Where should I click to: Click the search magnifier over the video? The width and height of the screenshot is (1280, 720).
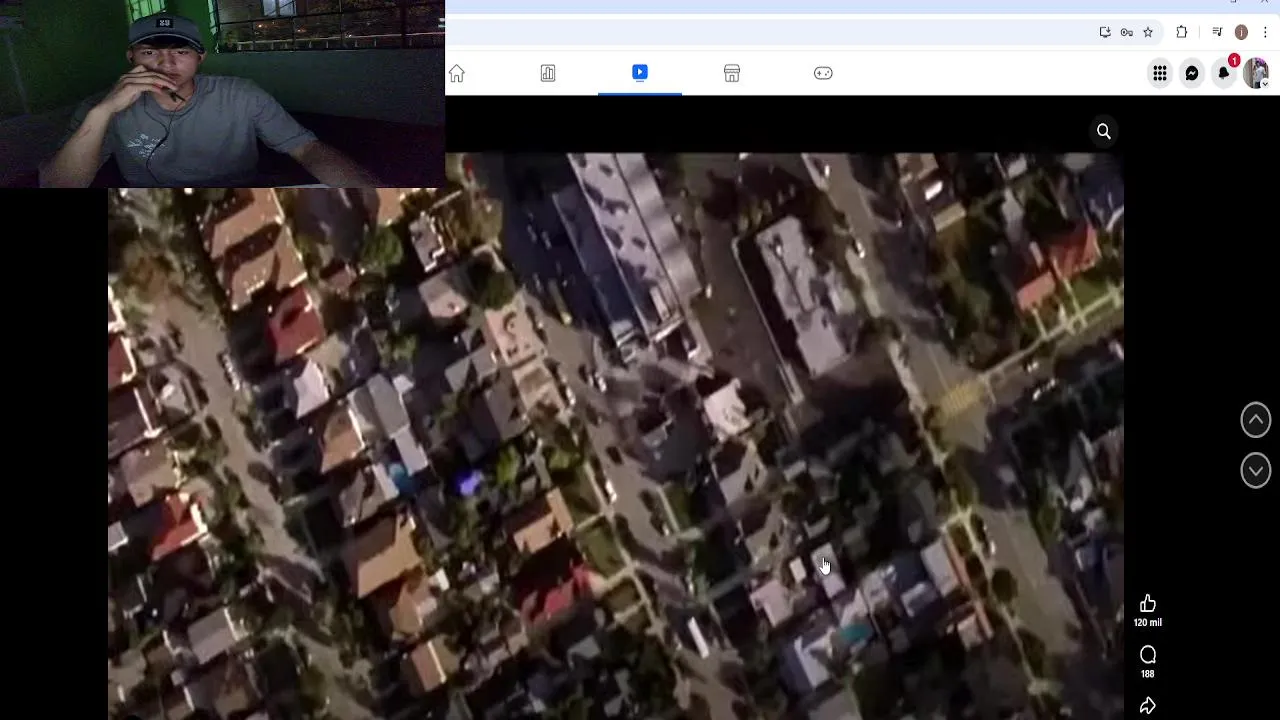(x=1104, y=131)
